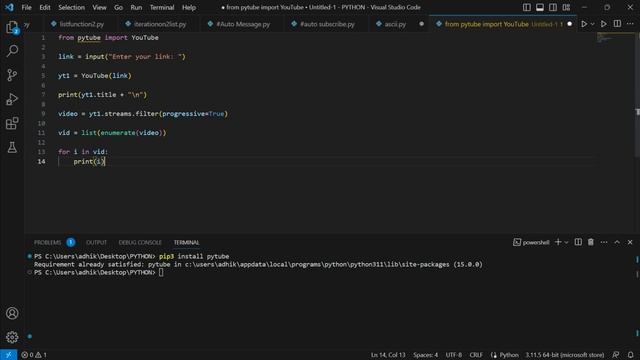The width and height of the screenshot is (640, 360).
Task: Close the terminal panel
Action: (630, 242)
